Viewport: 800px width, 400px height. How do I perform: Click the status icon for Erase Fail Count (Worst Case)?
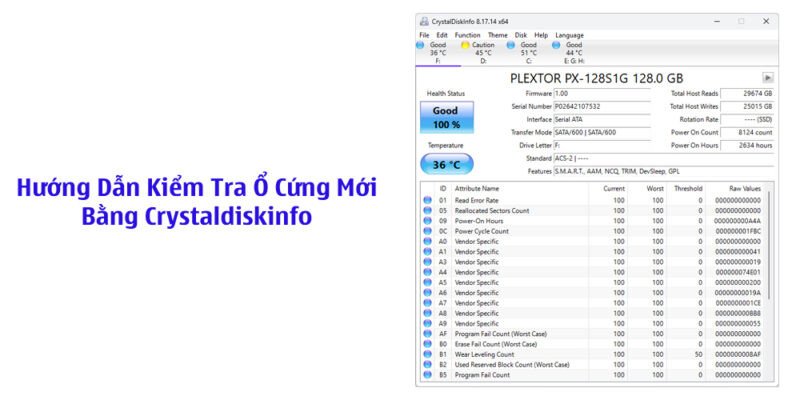428,344
